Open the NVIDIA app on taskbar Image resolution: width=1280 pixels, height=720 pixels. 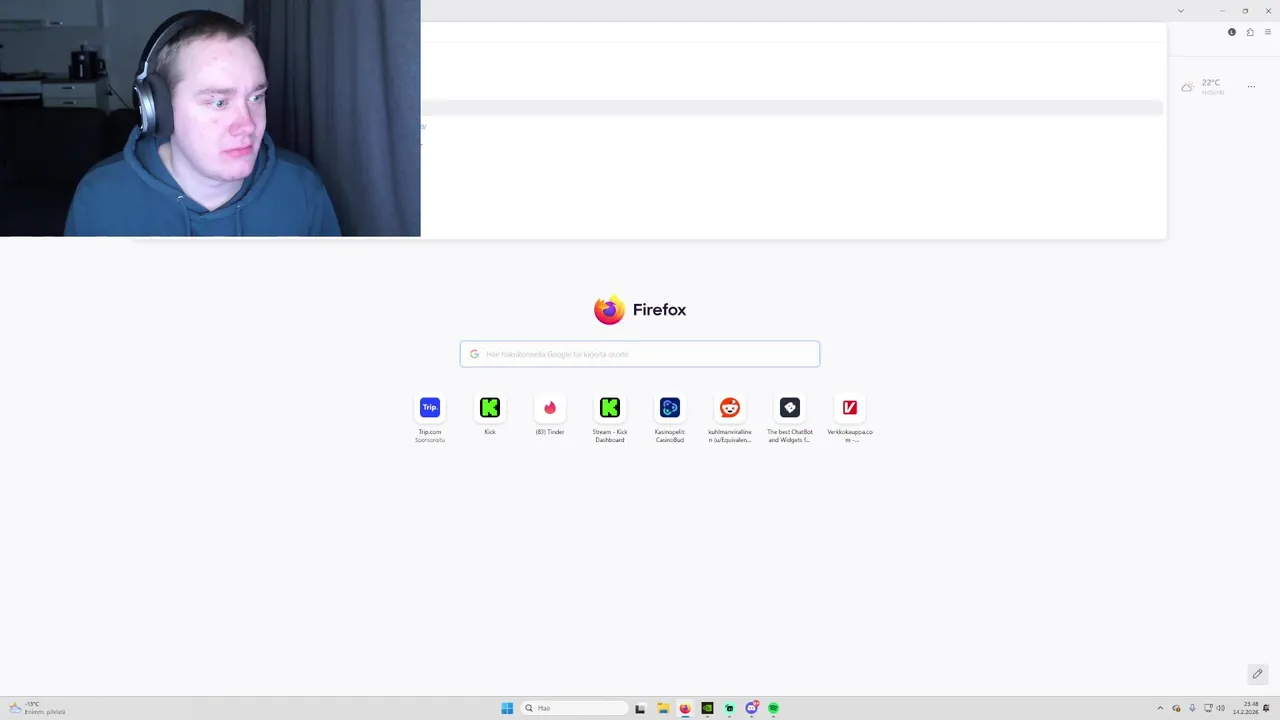(707, 708)
